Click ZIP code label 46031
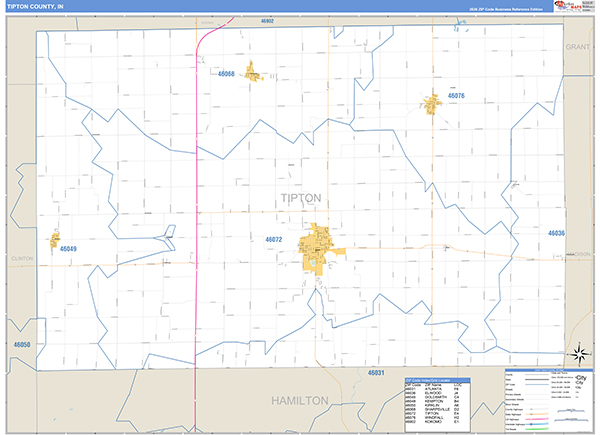The image size is (600, 435). coord(376,372)
